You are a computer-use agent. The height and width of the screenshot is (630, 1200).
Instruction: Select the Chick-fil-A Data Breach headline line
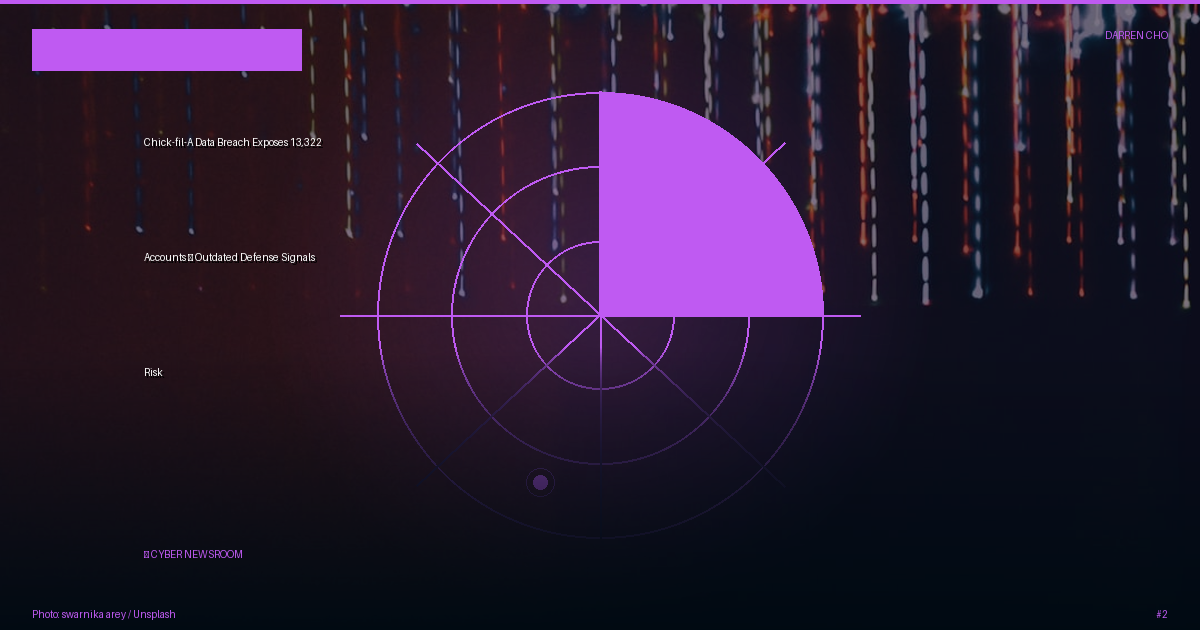(x=233, y=143)
